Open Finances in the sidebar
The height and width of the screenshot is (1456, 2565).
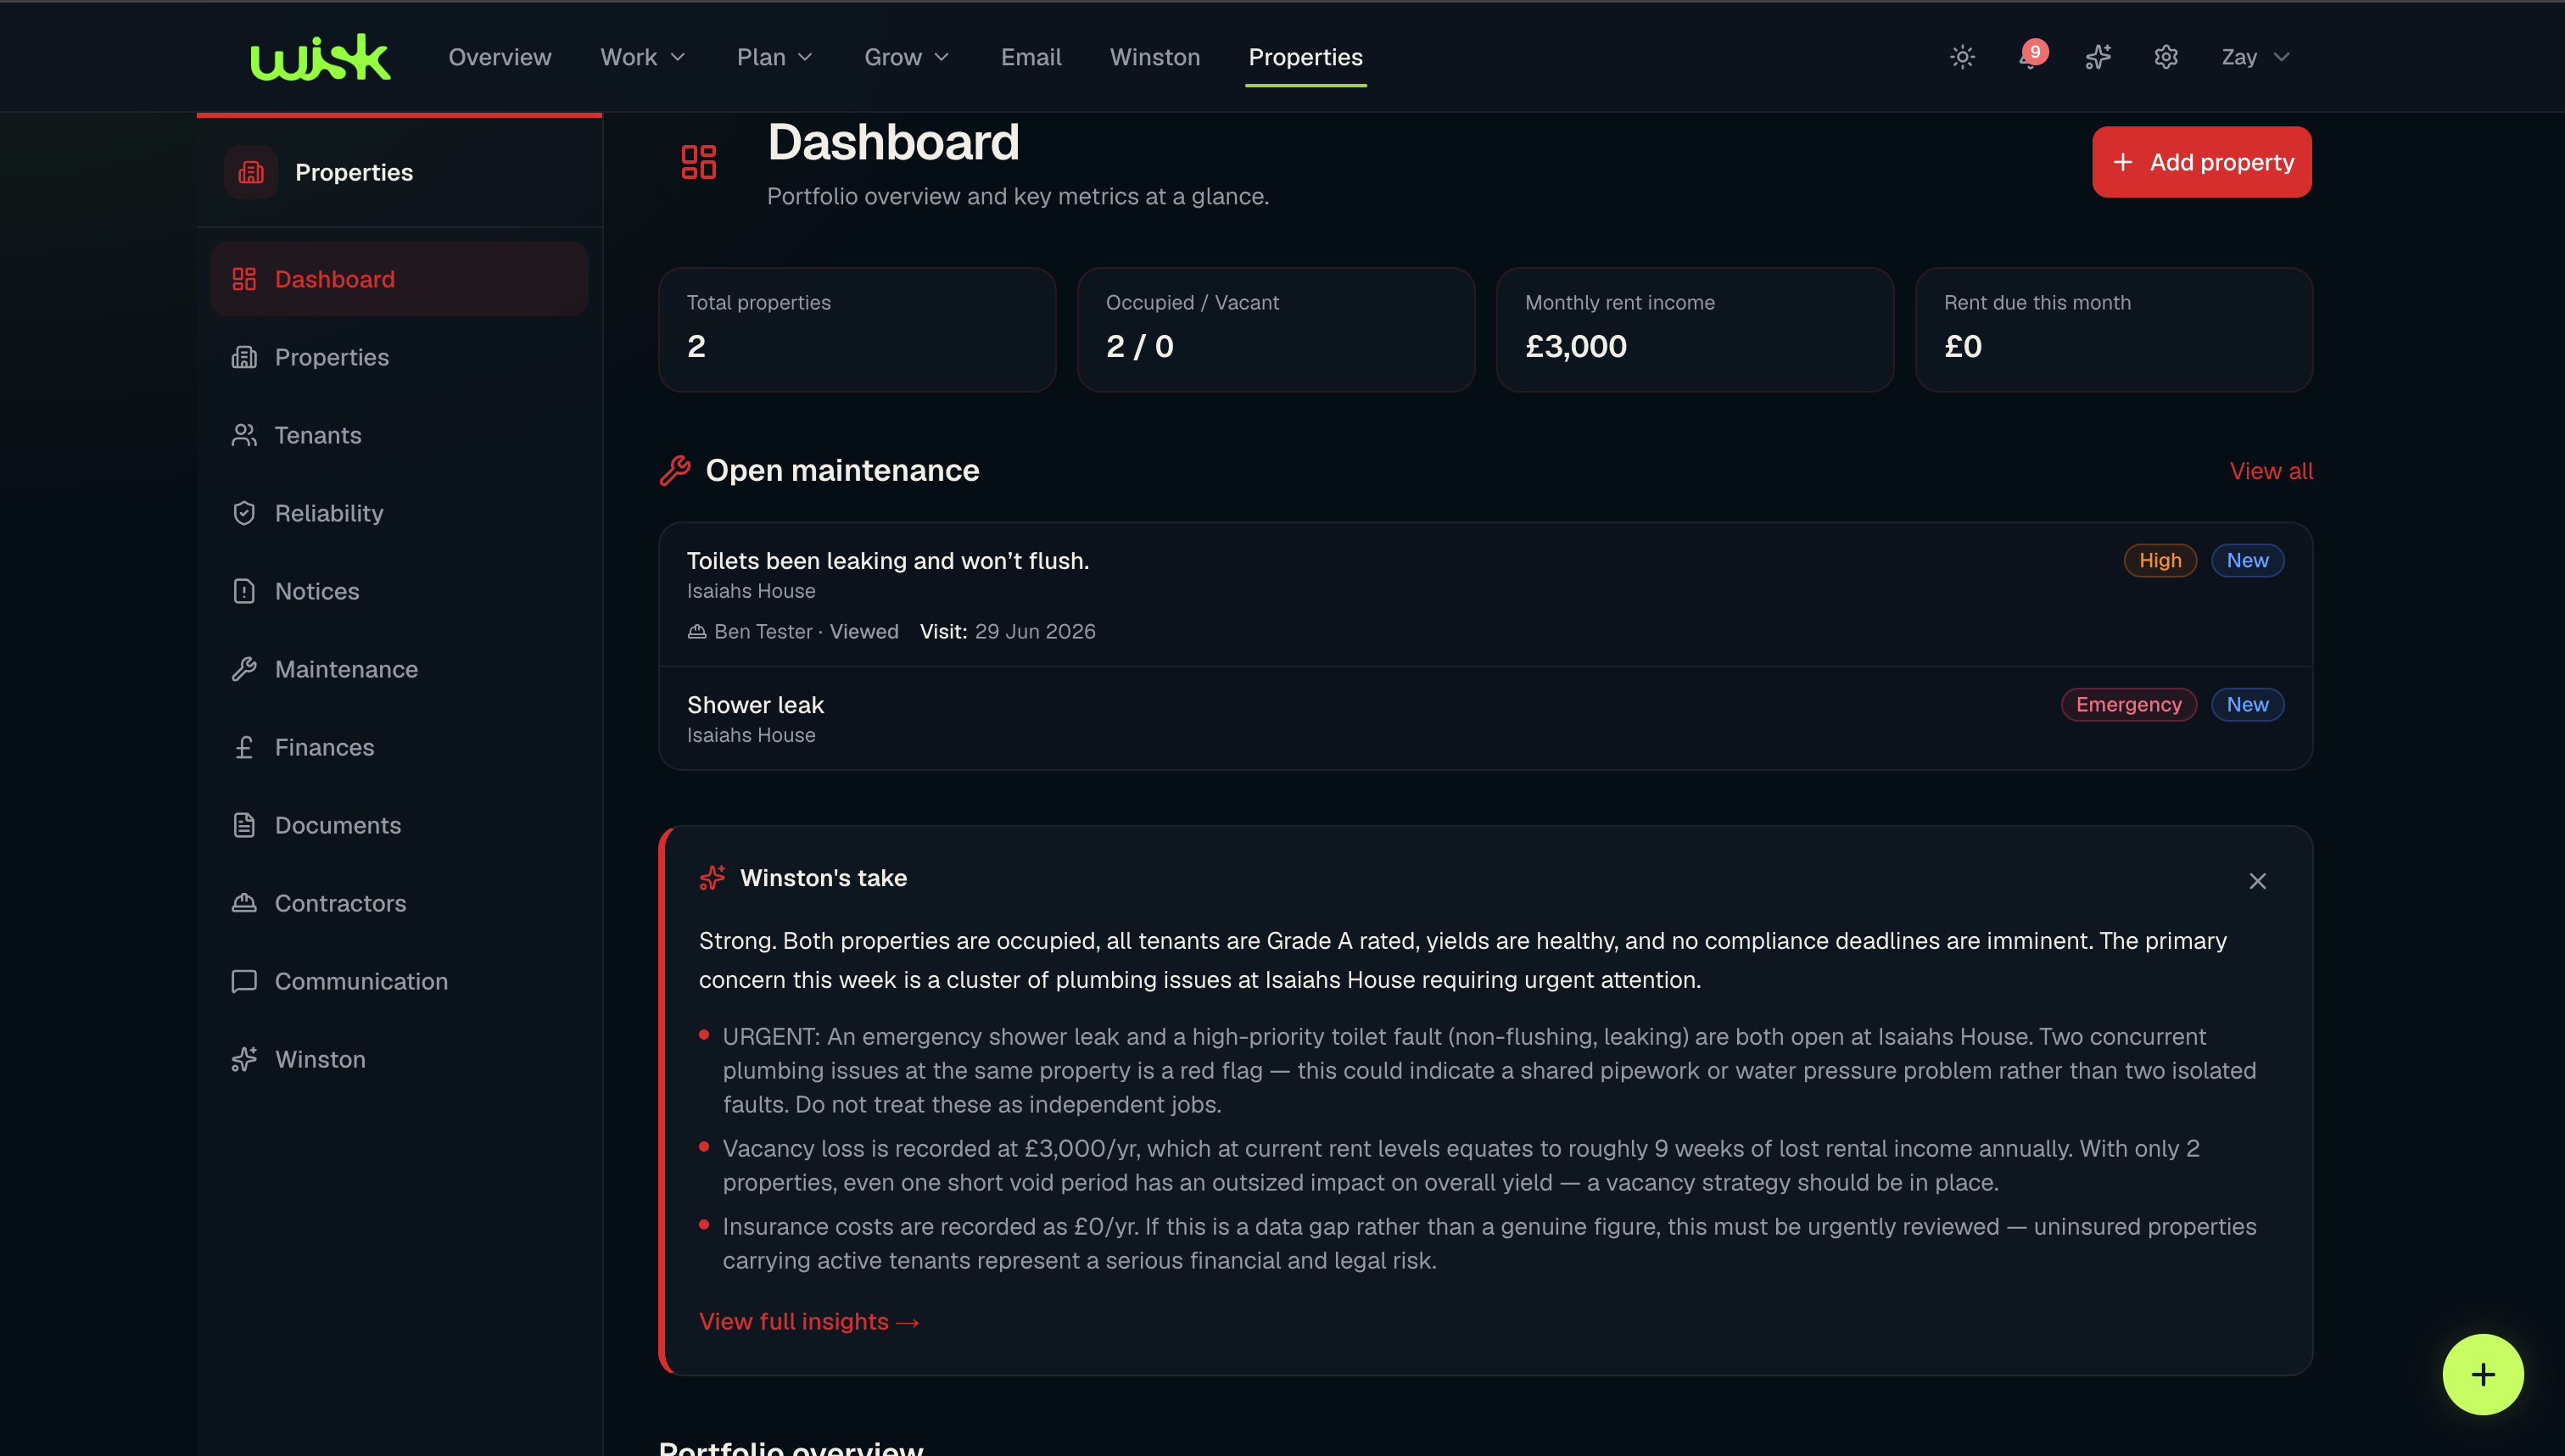point(399,747)
